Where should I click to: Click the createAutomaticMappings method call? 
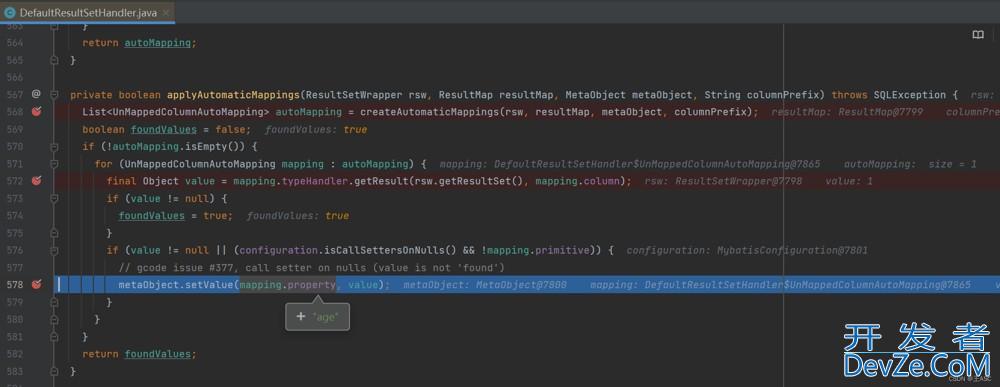430,112
